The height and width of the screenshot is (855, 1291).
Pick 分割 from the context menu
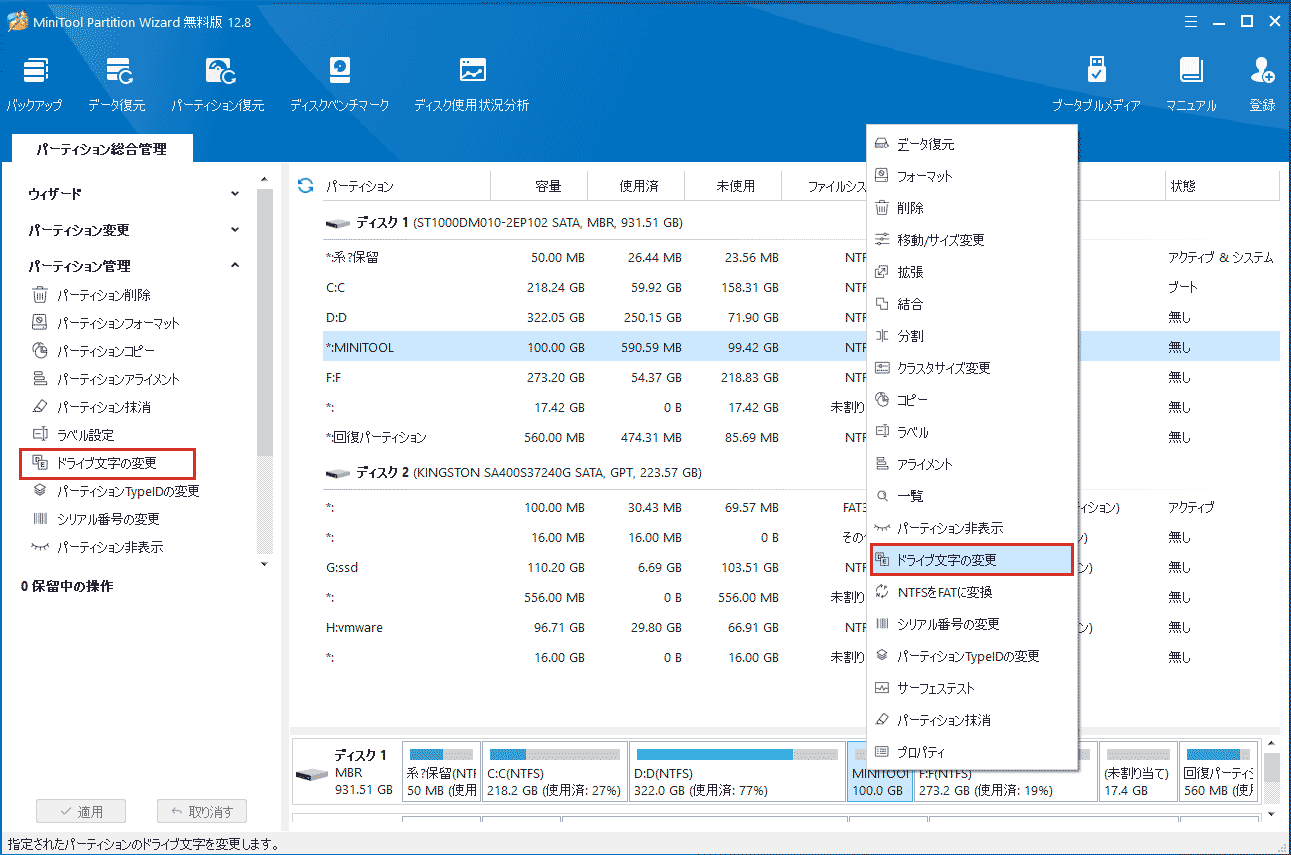[972, 336]
